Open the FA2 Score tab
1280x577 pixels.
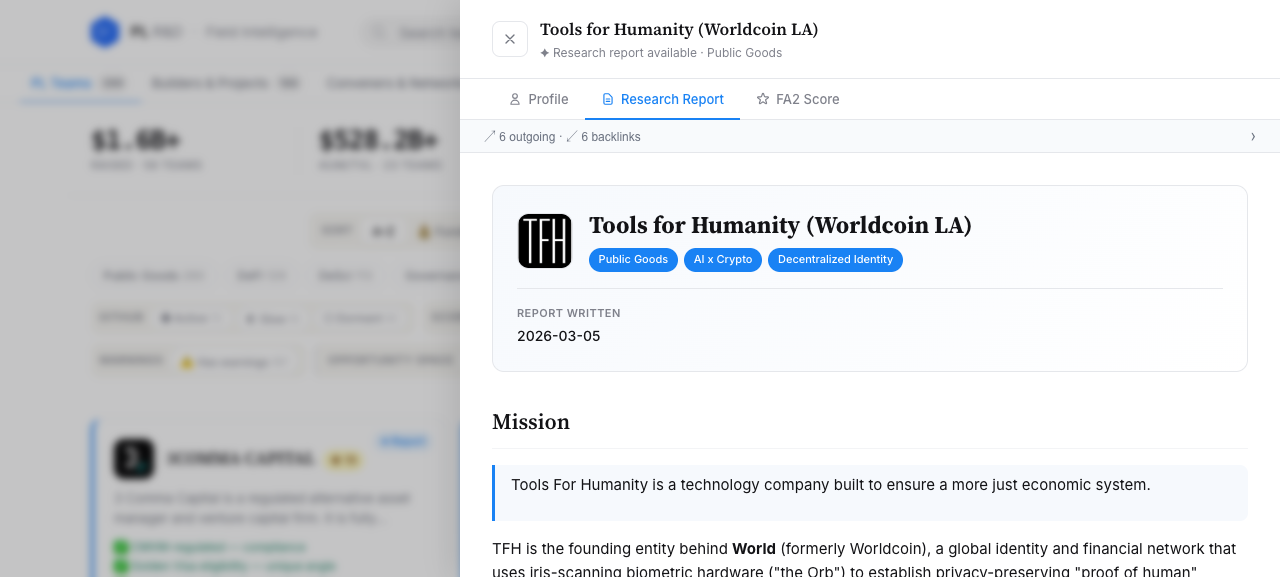(797, 99)
